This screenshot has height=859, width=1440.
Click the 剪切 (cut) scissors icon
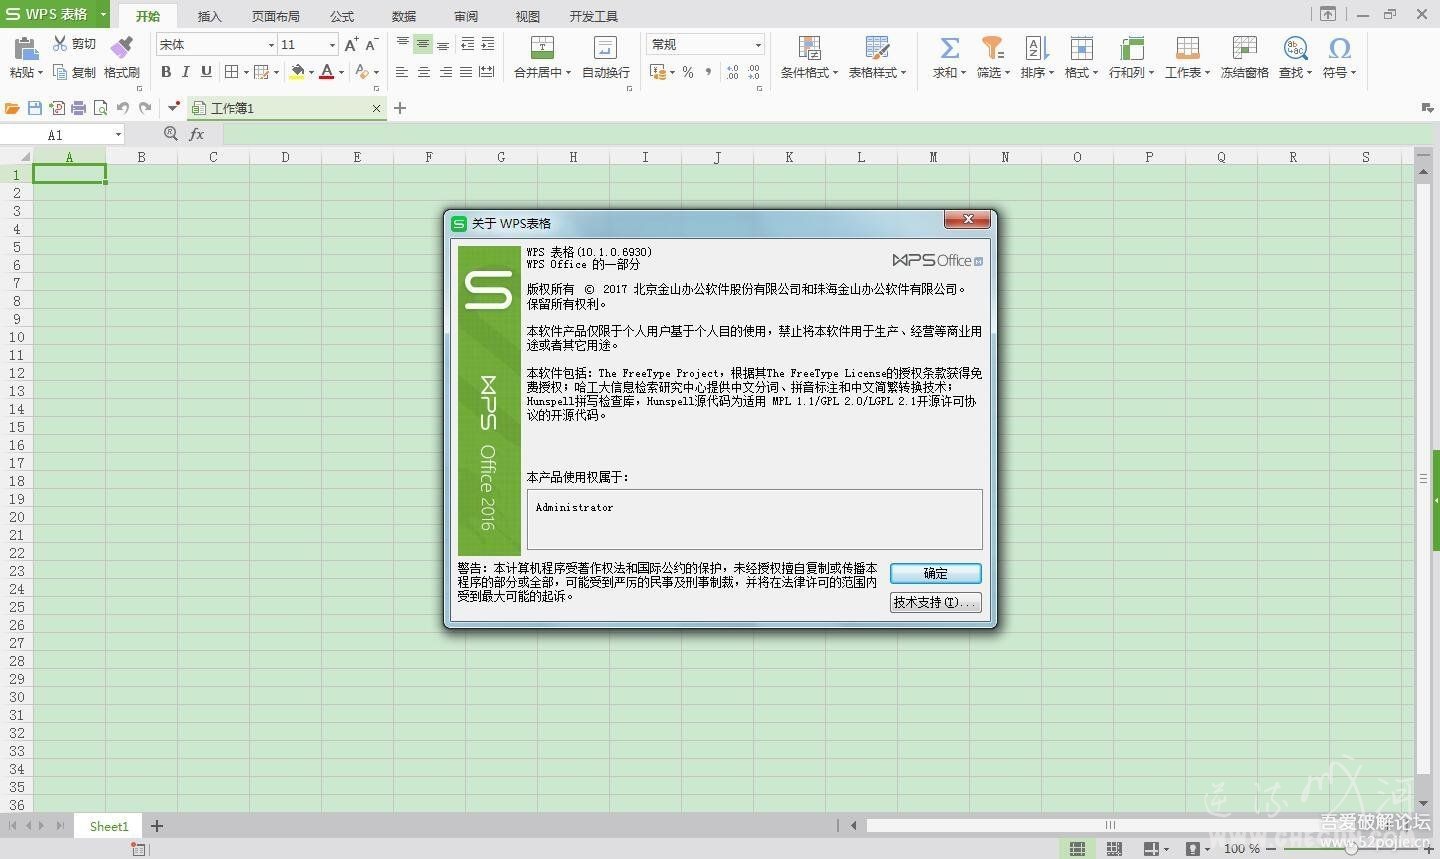click(x=60, y=44)
